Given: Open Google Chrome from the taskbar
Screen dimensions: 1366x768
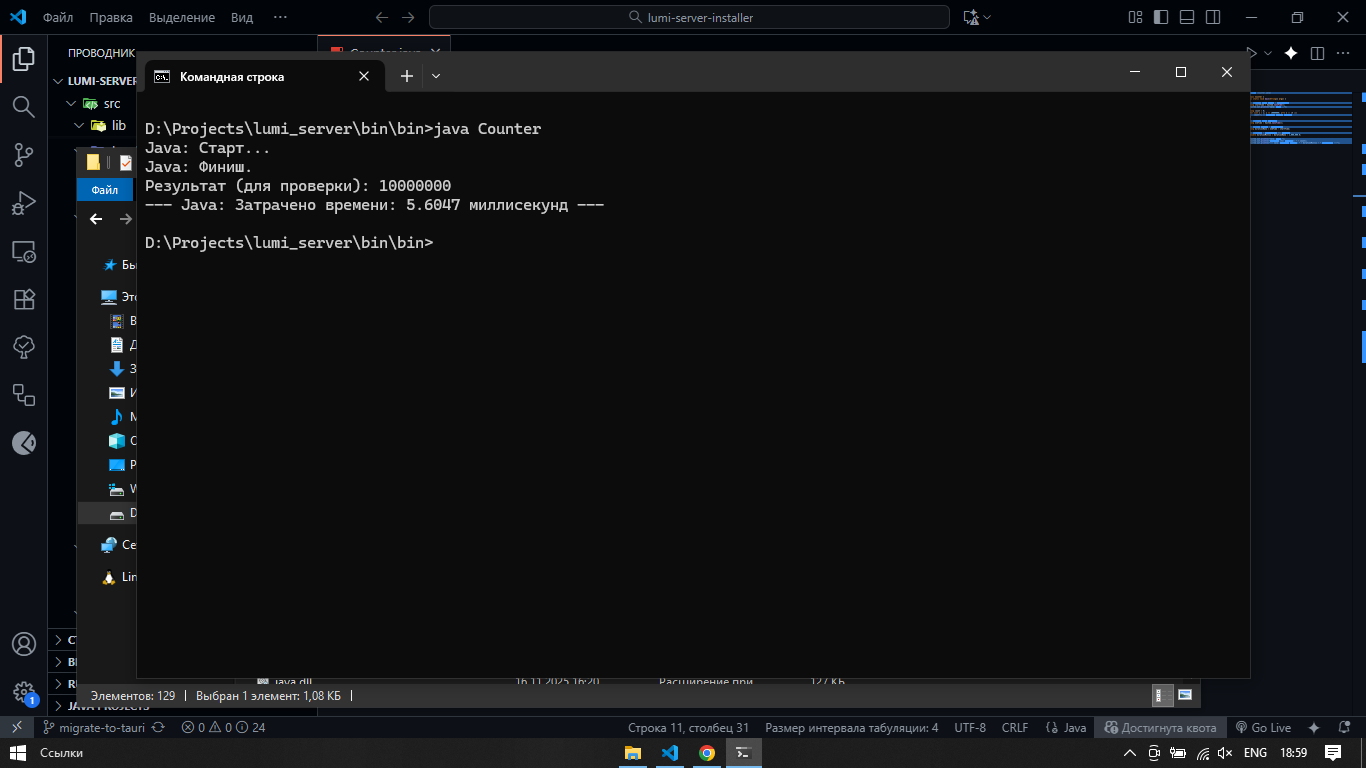Looking at the screenshot, I should point(707,753).
